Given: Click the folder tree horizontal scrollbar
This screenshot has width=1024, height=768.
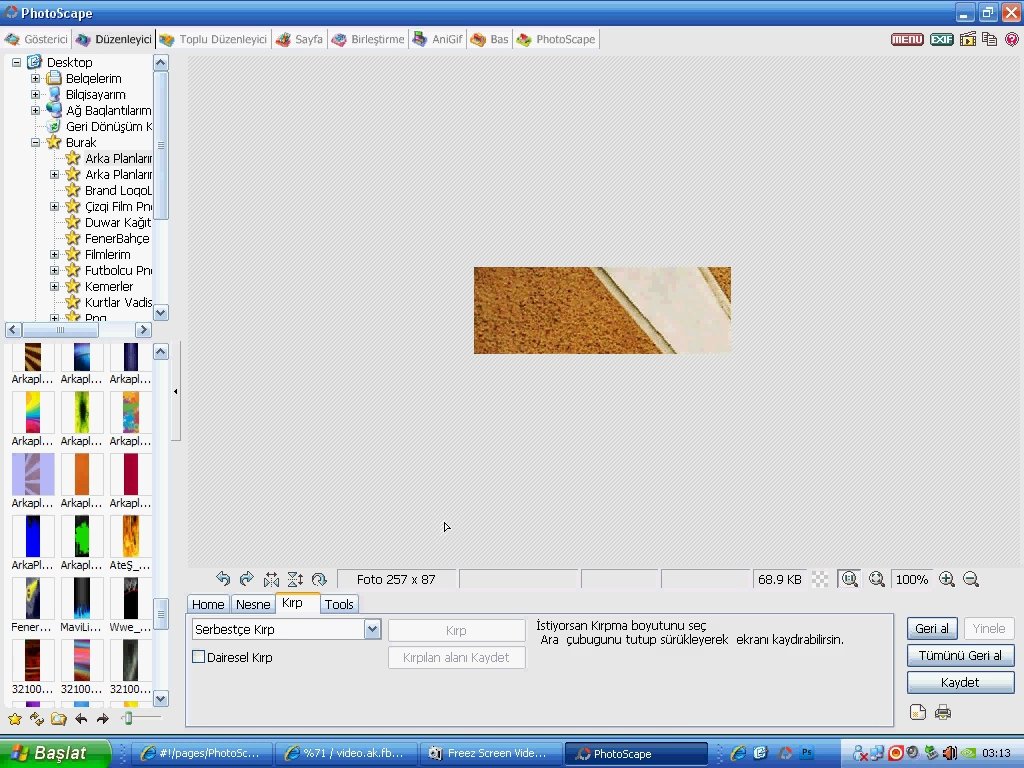Looking at the screenshot, I should pos(60,330).
